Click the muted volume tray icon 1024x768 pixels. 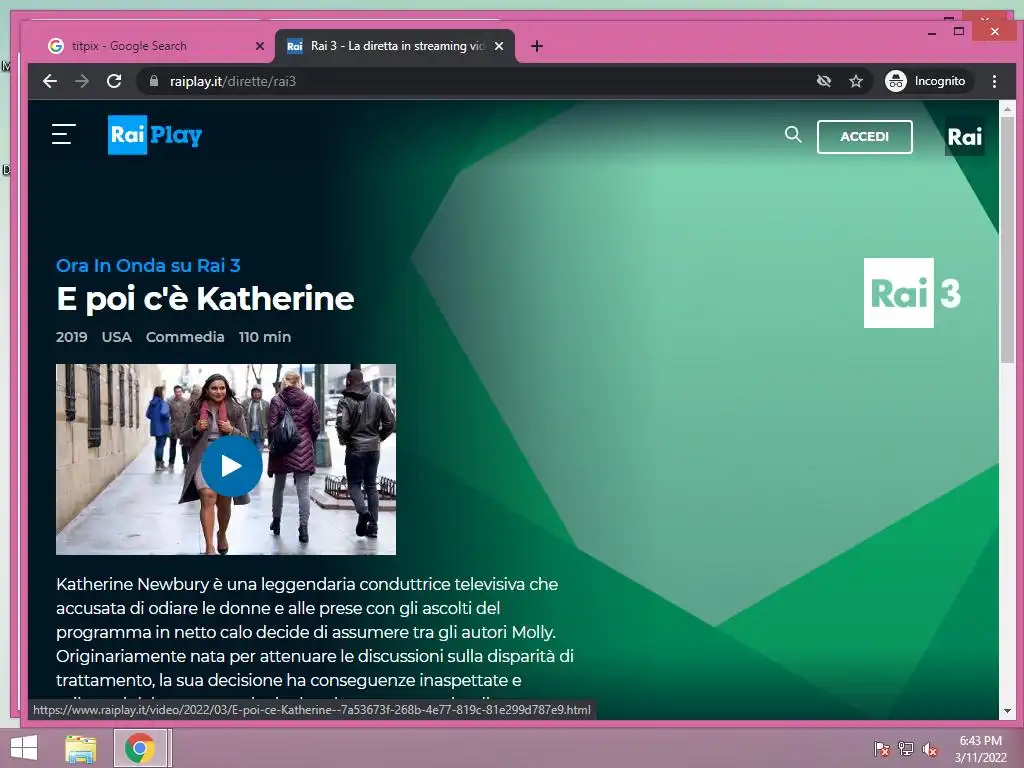pyautogui.click(x=930, y=749)
